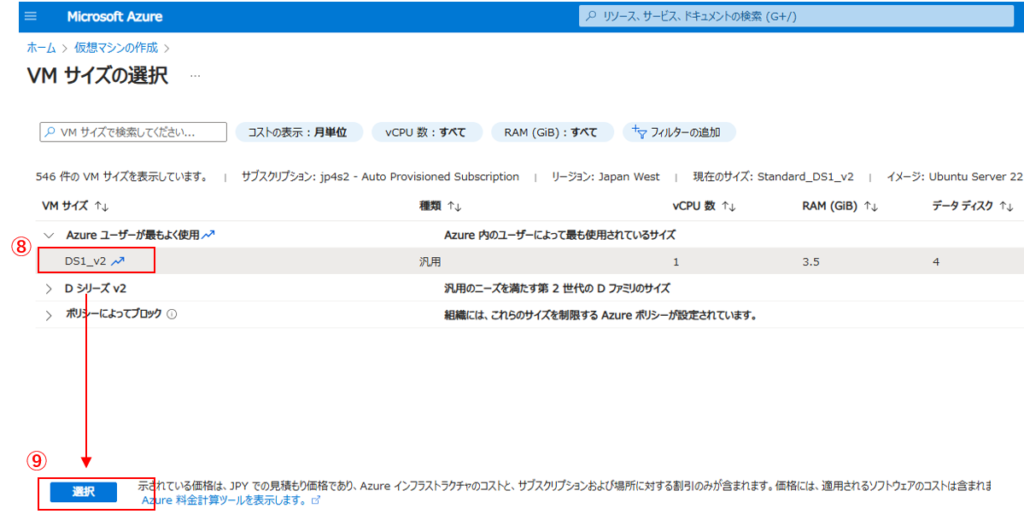The width and height of the screenshot is (1024, 520).
Task: Sort by 種類 column
Action: 440,206
